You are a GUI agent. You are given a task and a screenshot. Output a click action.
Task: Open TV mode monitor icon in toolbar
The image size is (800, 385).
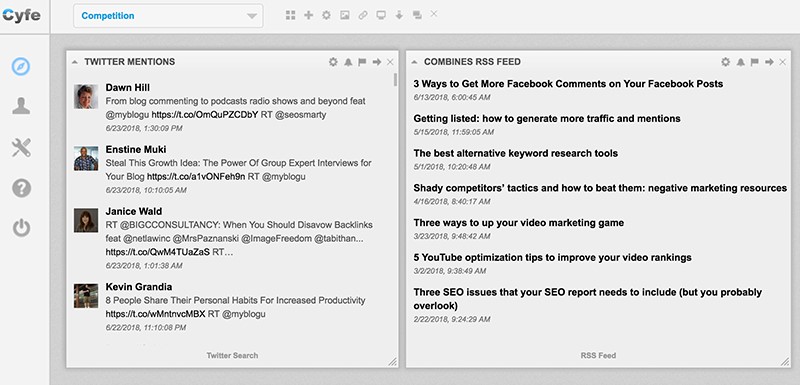coord(381,15)
